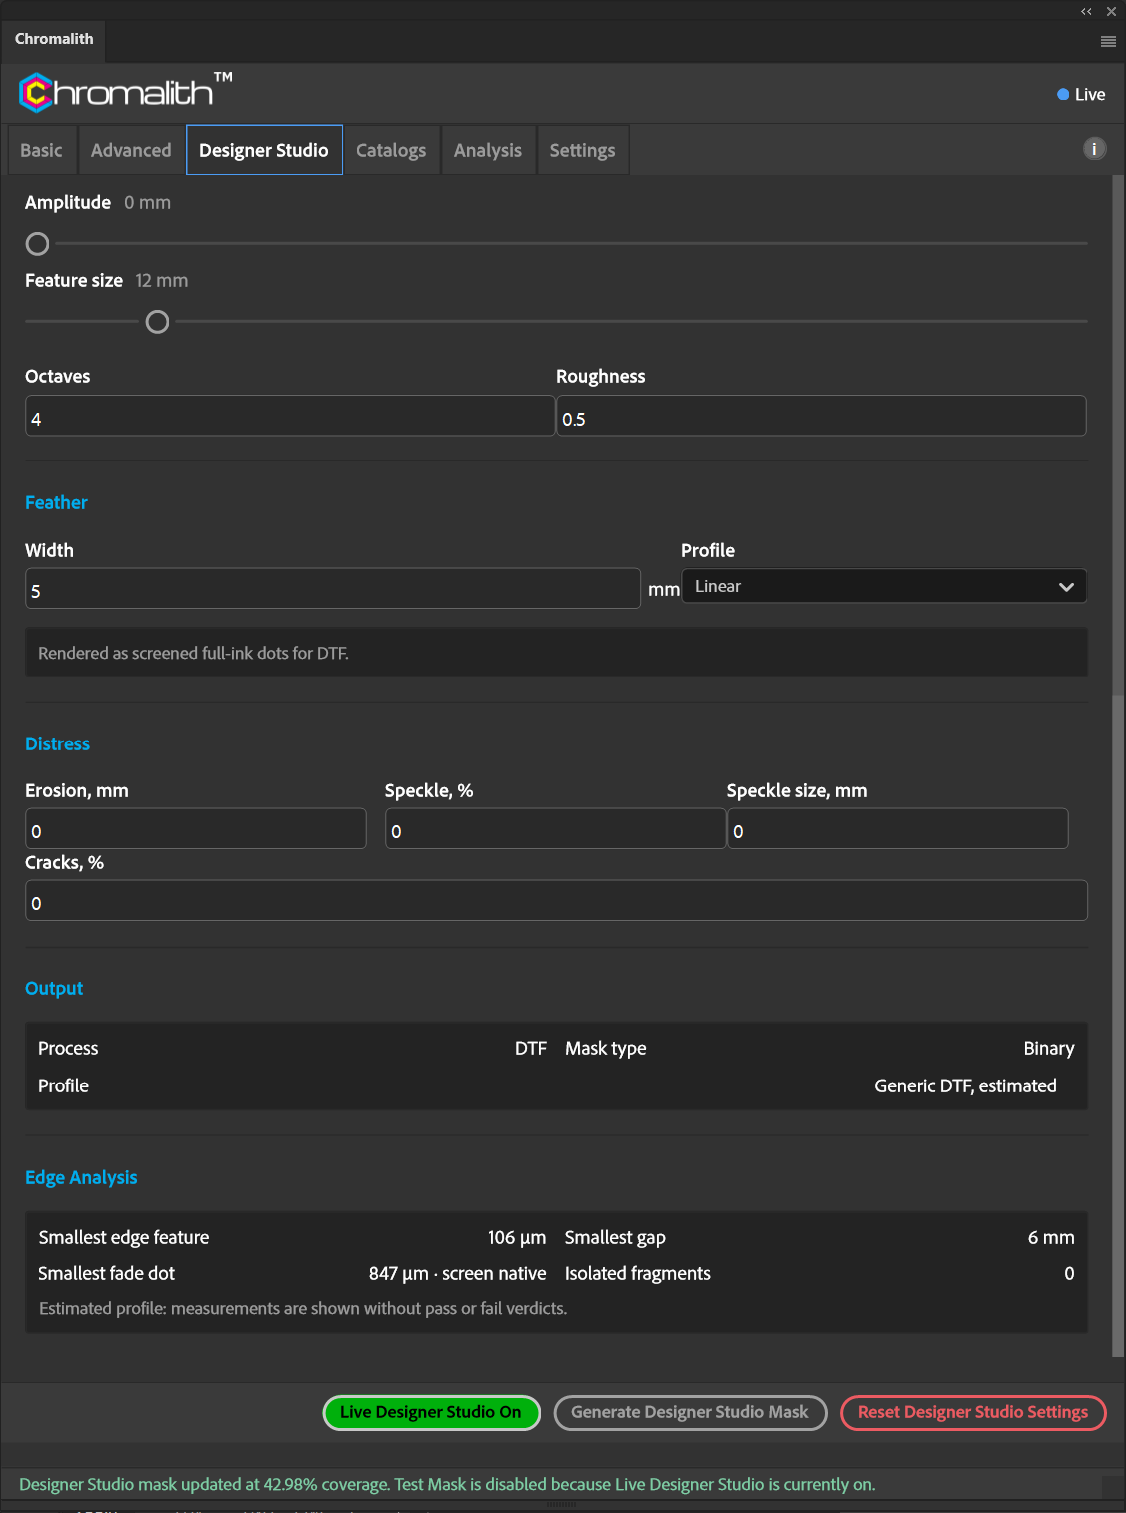Focus the Speckle, % input field
1126x1513 pixels.
pos(556,828)
